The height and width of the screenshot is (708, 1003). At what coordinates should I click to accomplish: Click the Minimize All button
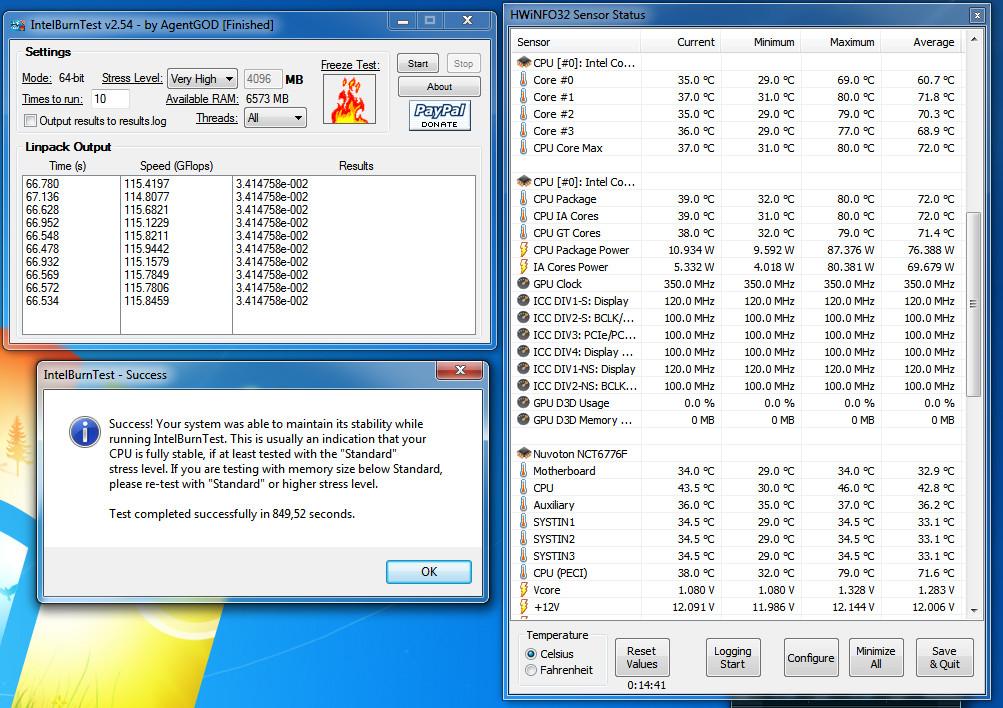point(876,657)
